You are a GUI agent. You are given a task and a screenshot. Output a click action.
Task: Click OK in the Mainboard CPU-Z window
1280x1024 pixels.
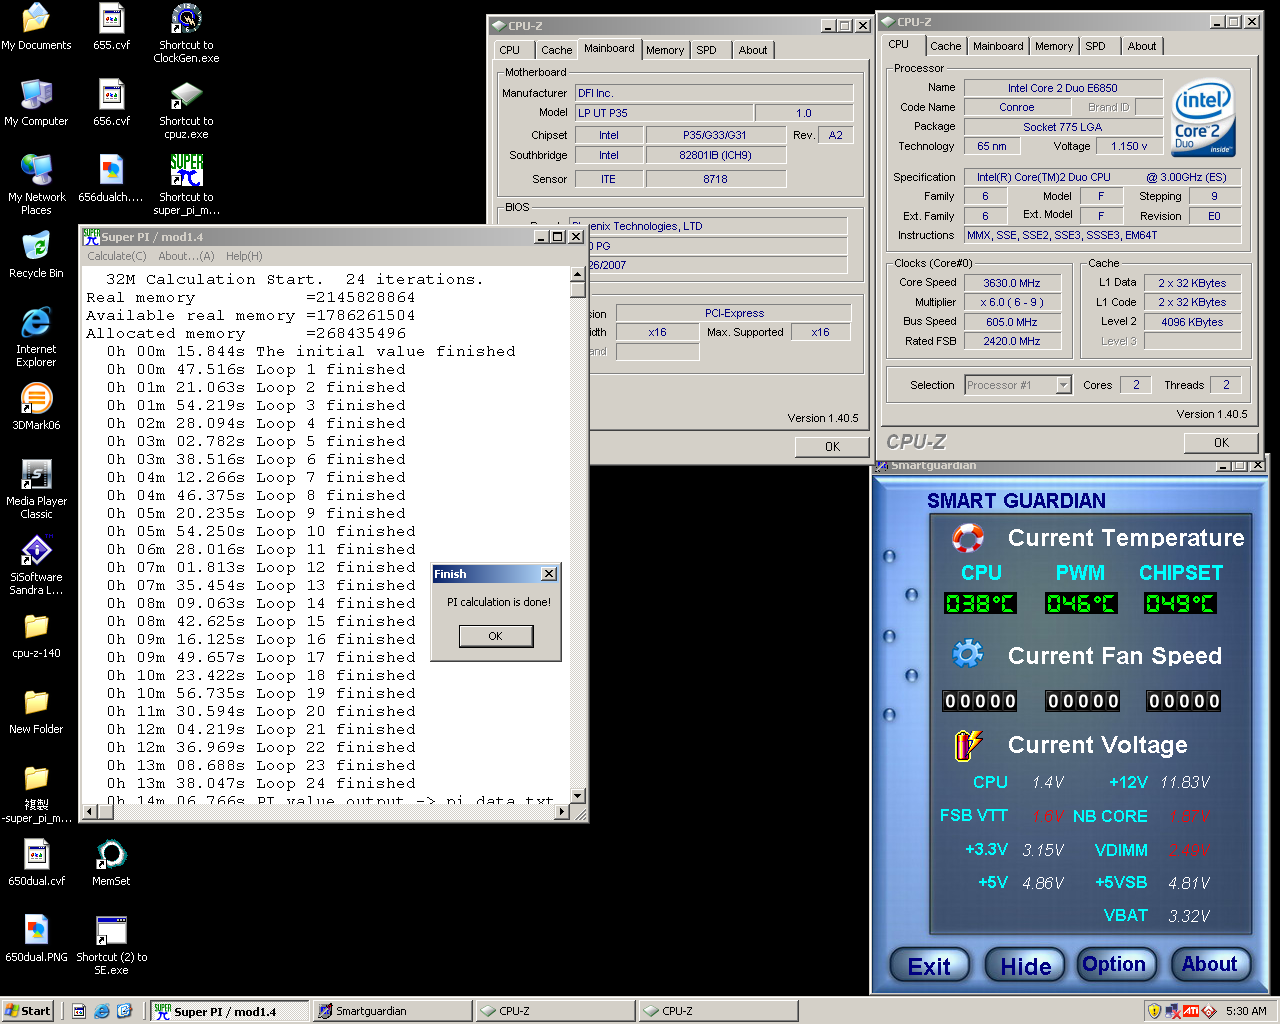point(832,447)
